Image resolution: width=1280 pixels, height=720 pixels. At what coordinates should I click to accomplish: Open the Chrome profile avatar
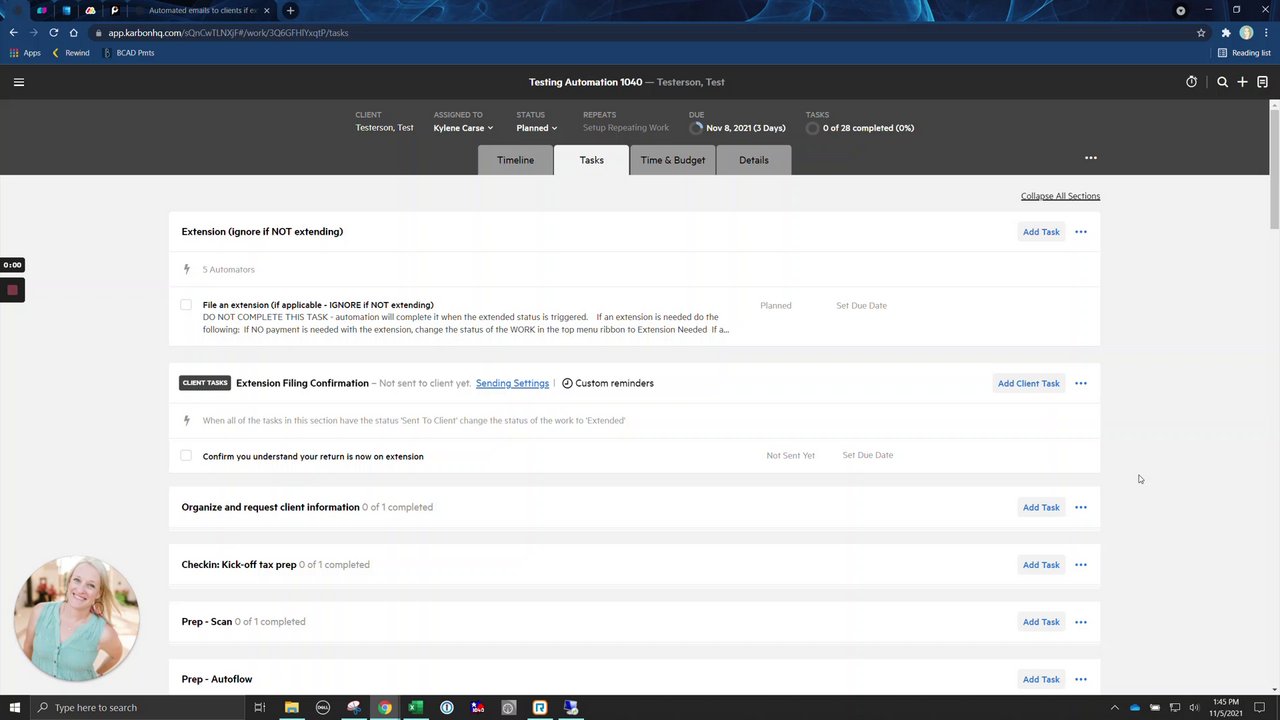tap(1246, 33)
